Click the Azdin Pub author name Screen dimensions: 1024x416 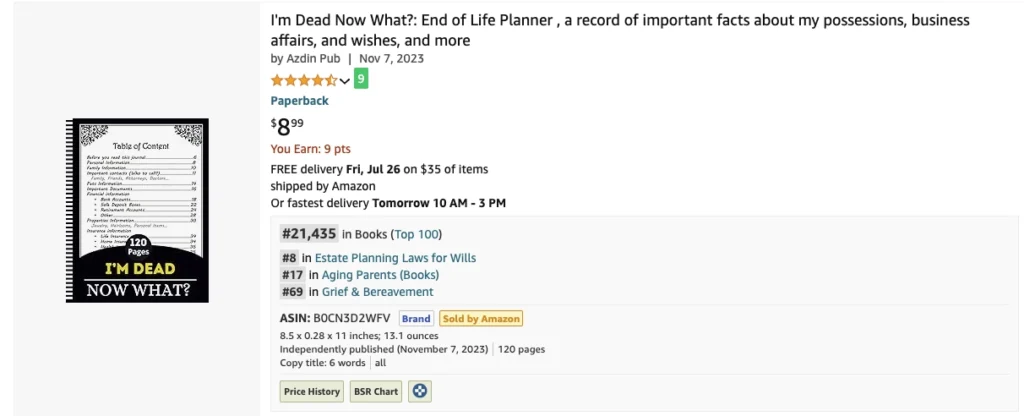[313, 58]
